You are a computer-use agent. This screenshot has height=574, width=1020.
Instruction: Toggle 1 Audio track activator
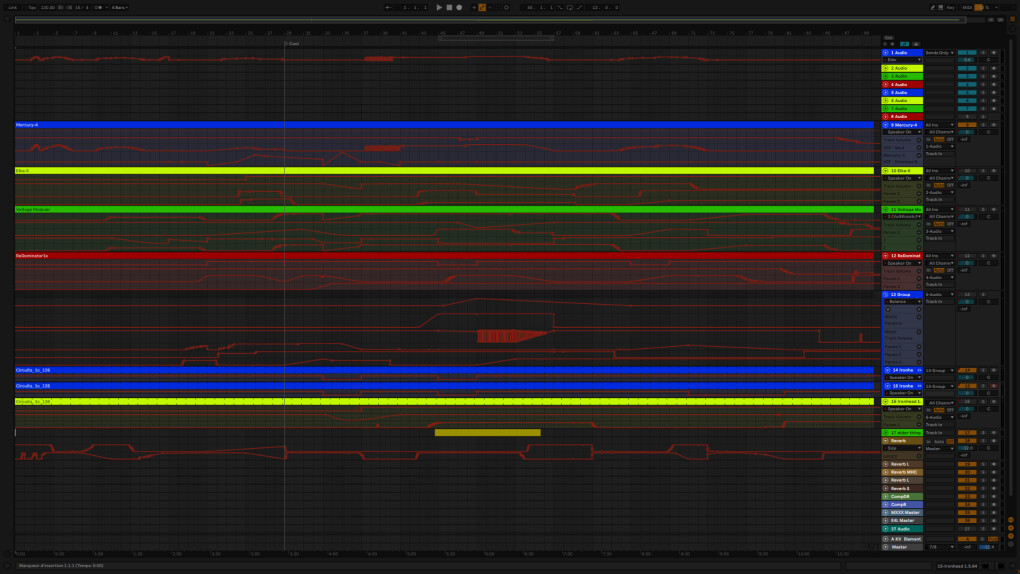coord(967,53)
